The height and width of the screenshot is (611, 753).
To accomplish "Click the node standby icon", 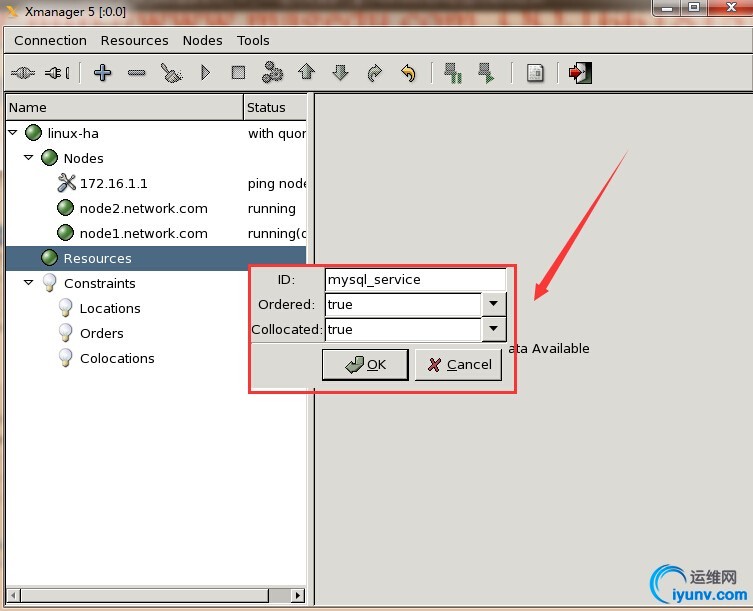I will (453, 73).
